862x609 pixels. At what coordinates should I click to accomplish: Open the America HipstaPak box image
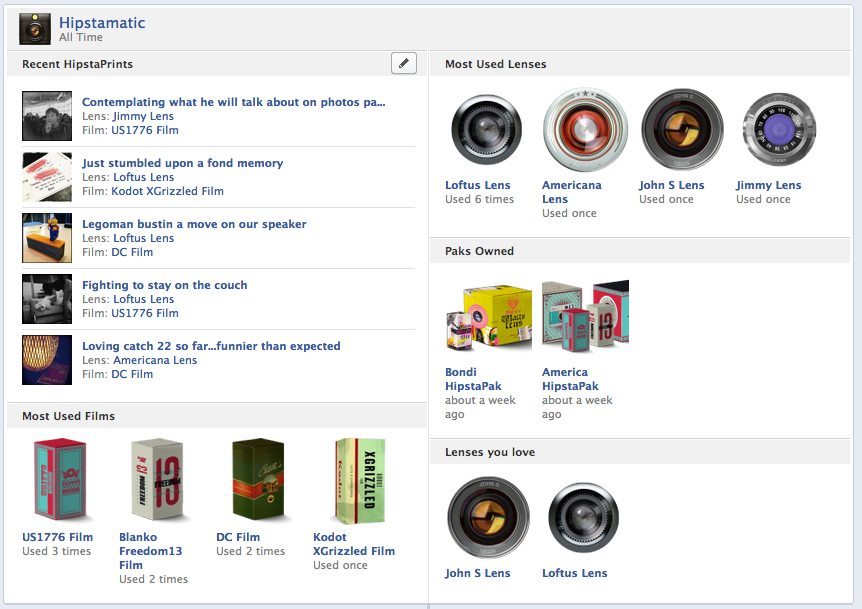click(x=585, y=316)
